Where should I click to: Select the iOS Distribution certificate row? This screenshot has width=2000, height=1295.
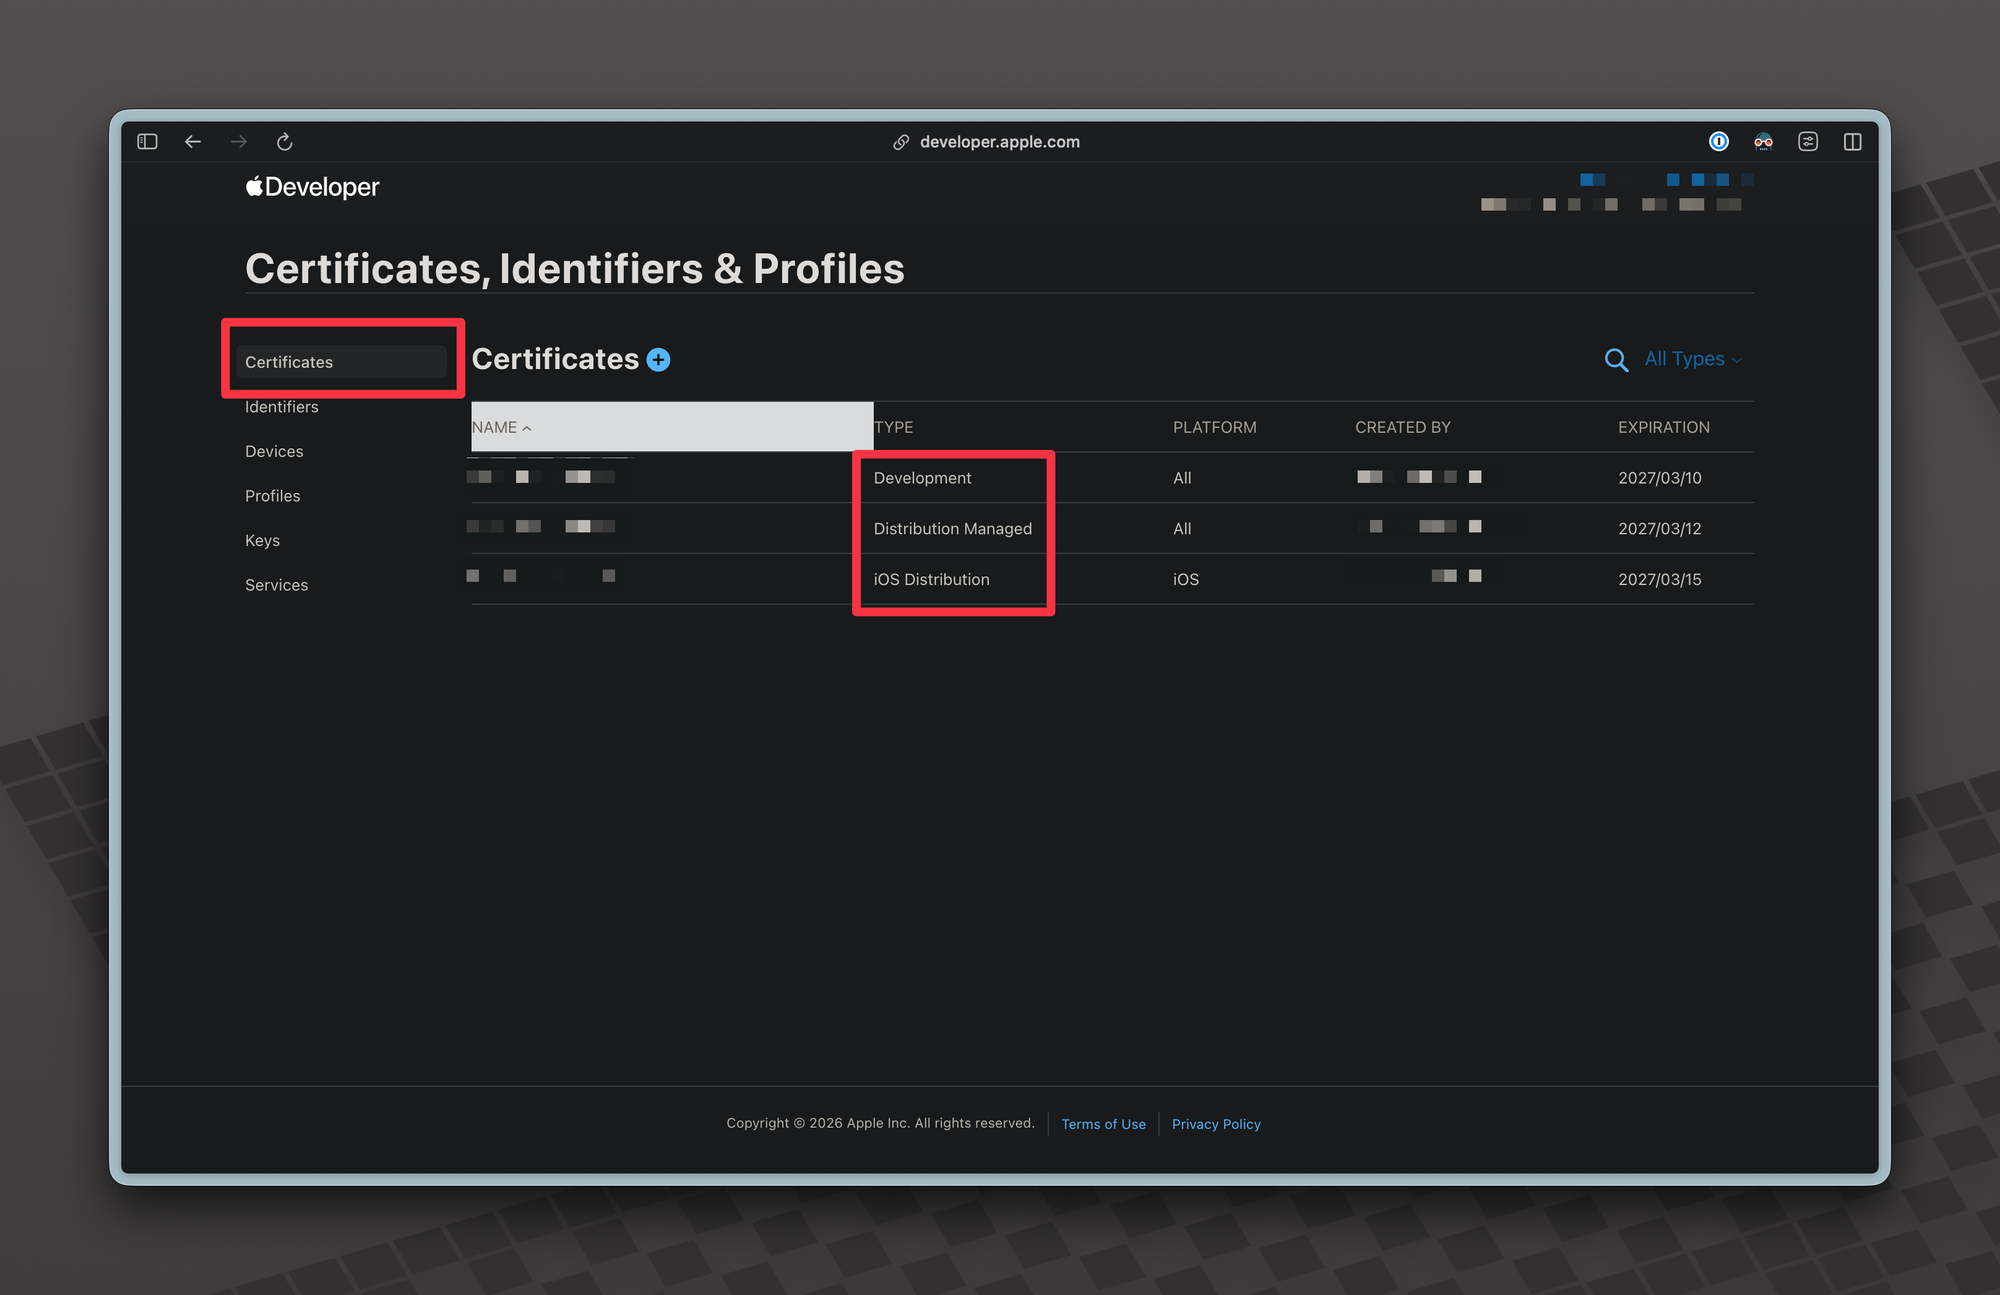[931, 579]
